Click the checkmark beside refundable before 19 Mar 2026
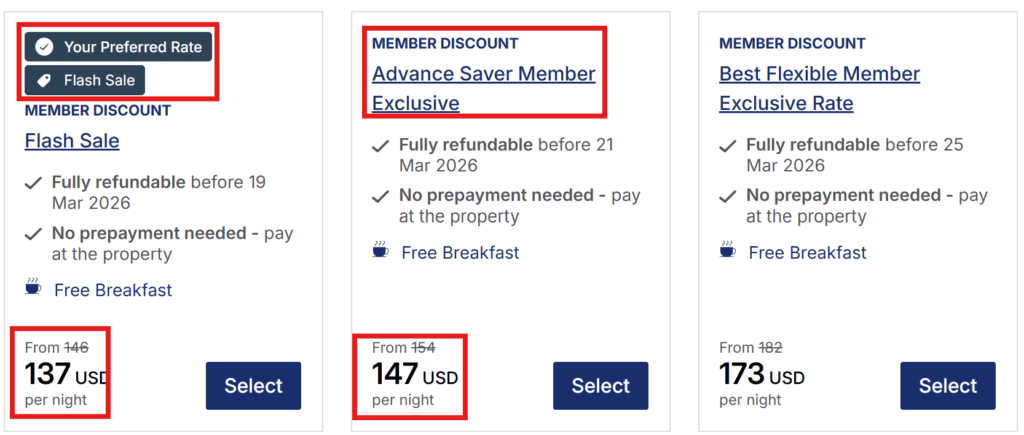 click(x=34, y=183)
